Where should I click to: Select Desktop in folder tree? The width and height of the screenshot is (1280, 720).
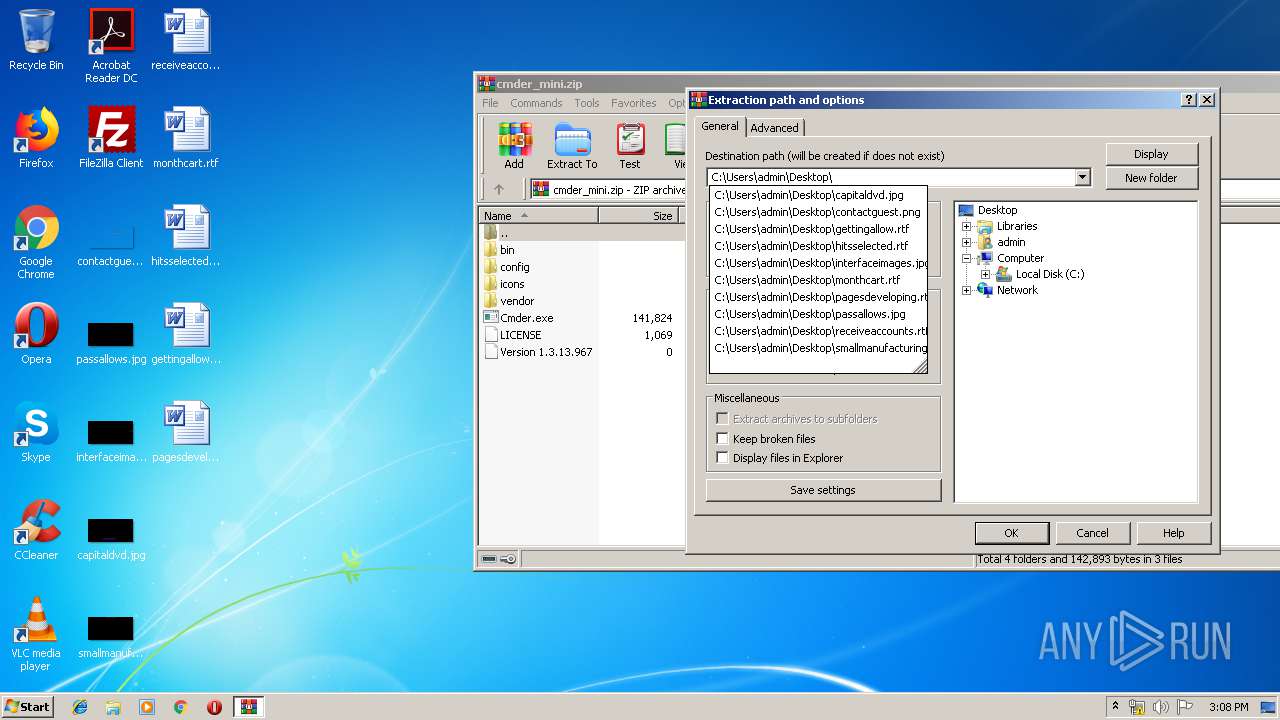pyautogui.click(x=997, y=210)
